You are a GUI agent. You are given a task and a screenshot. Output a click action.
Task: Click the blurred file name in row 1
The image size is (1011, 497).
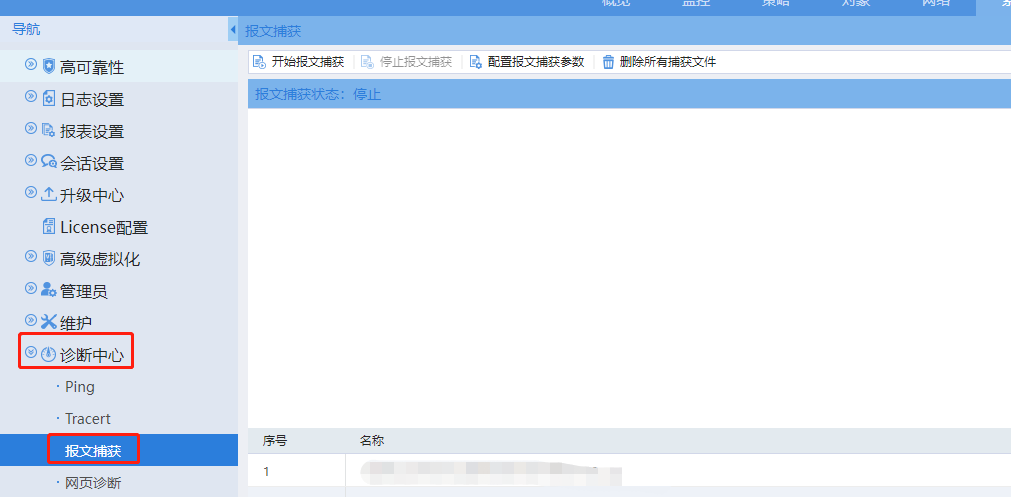coord(490,473)
